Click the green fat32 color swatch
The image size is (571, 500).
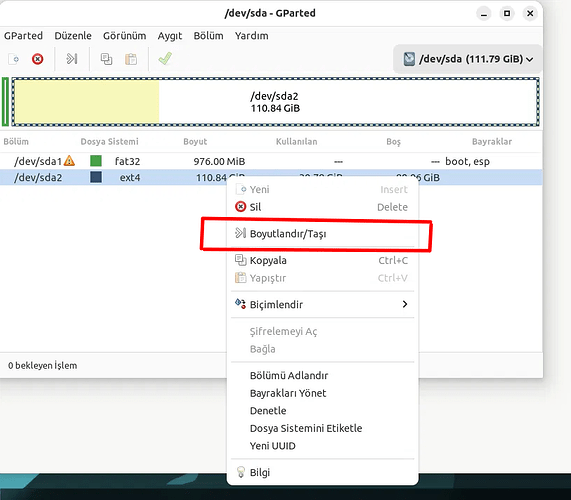pyautogui.click(x=96, y=161)
